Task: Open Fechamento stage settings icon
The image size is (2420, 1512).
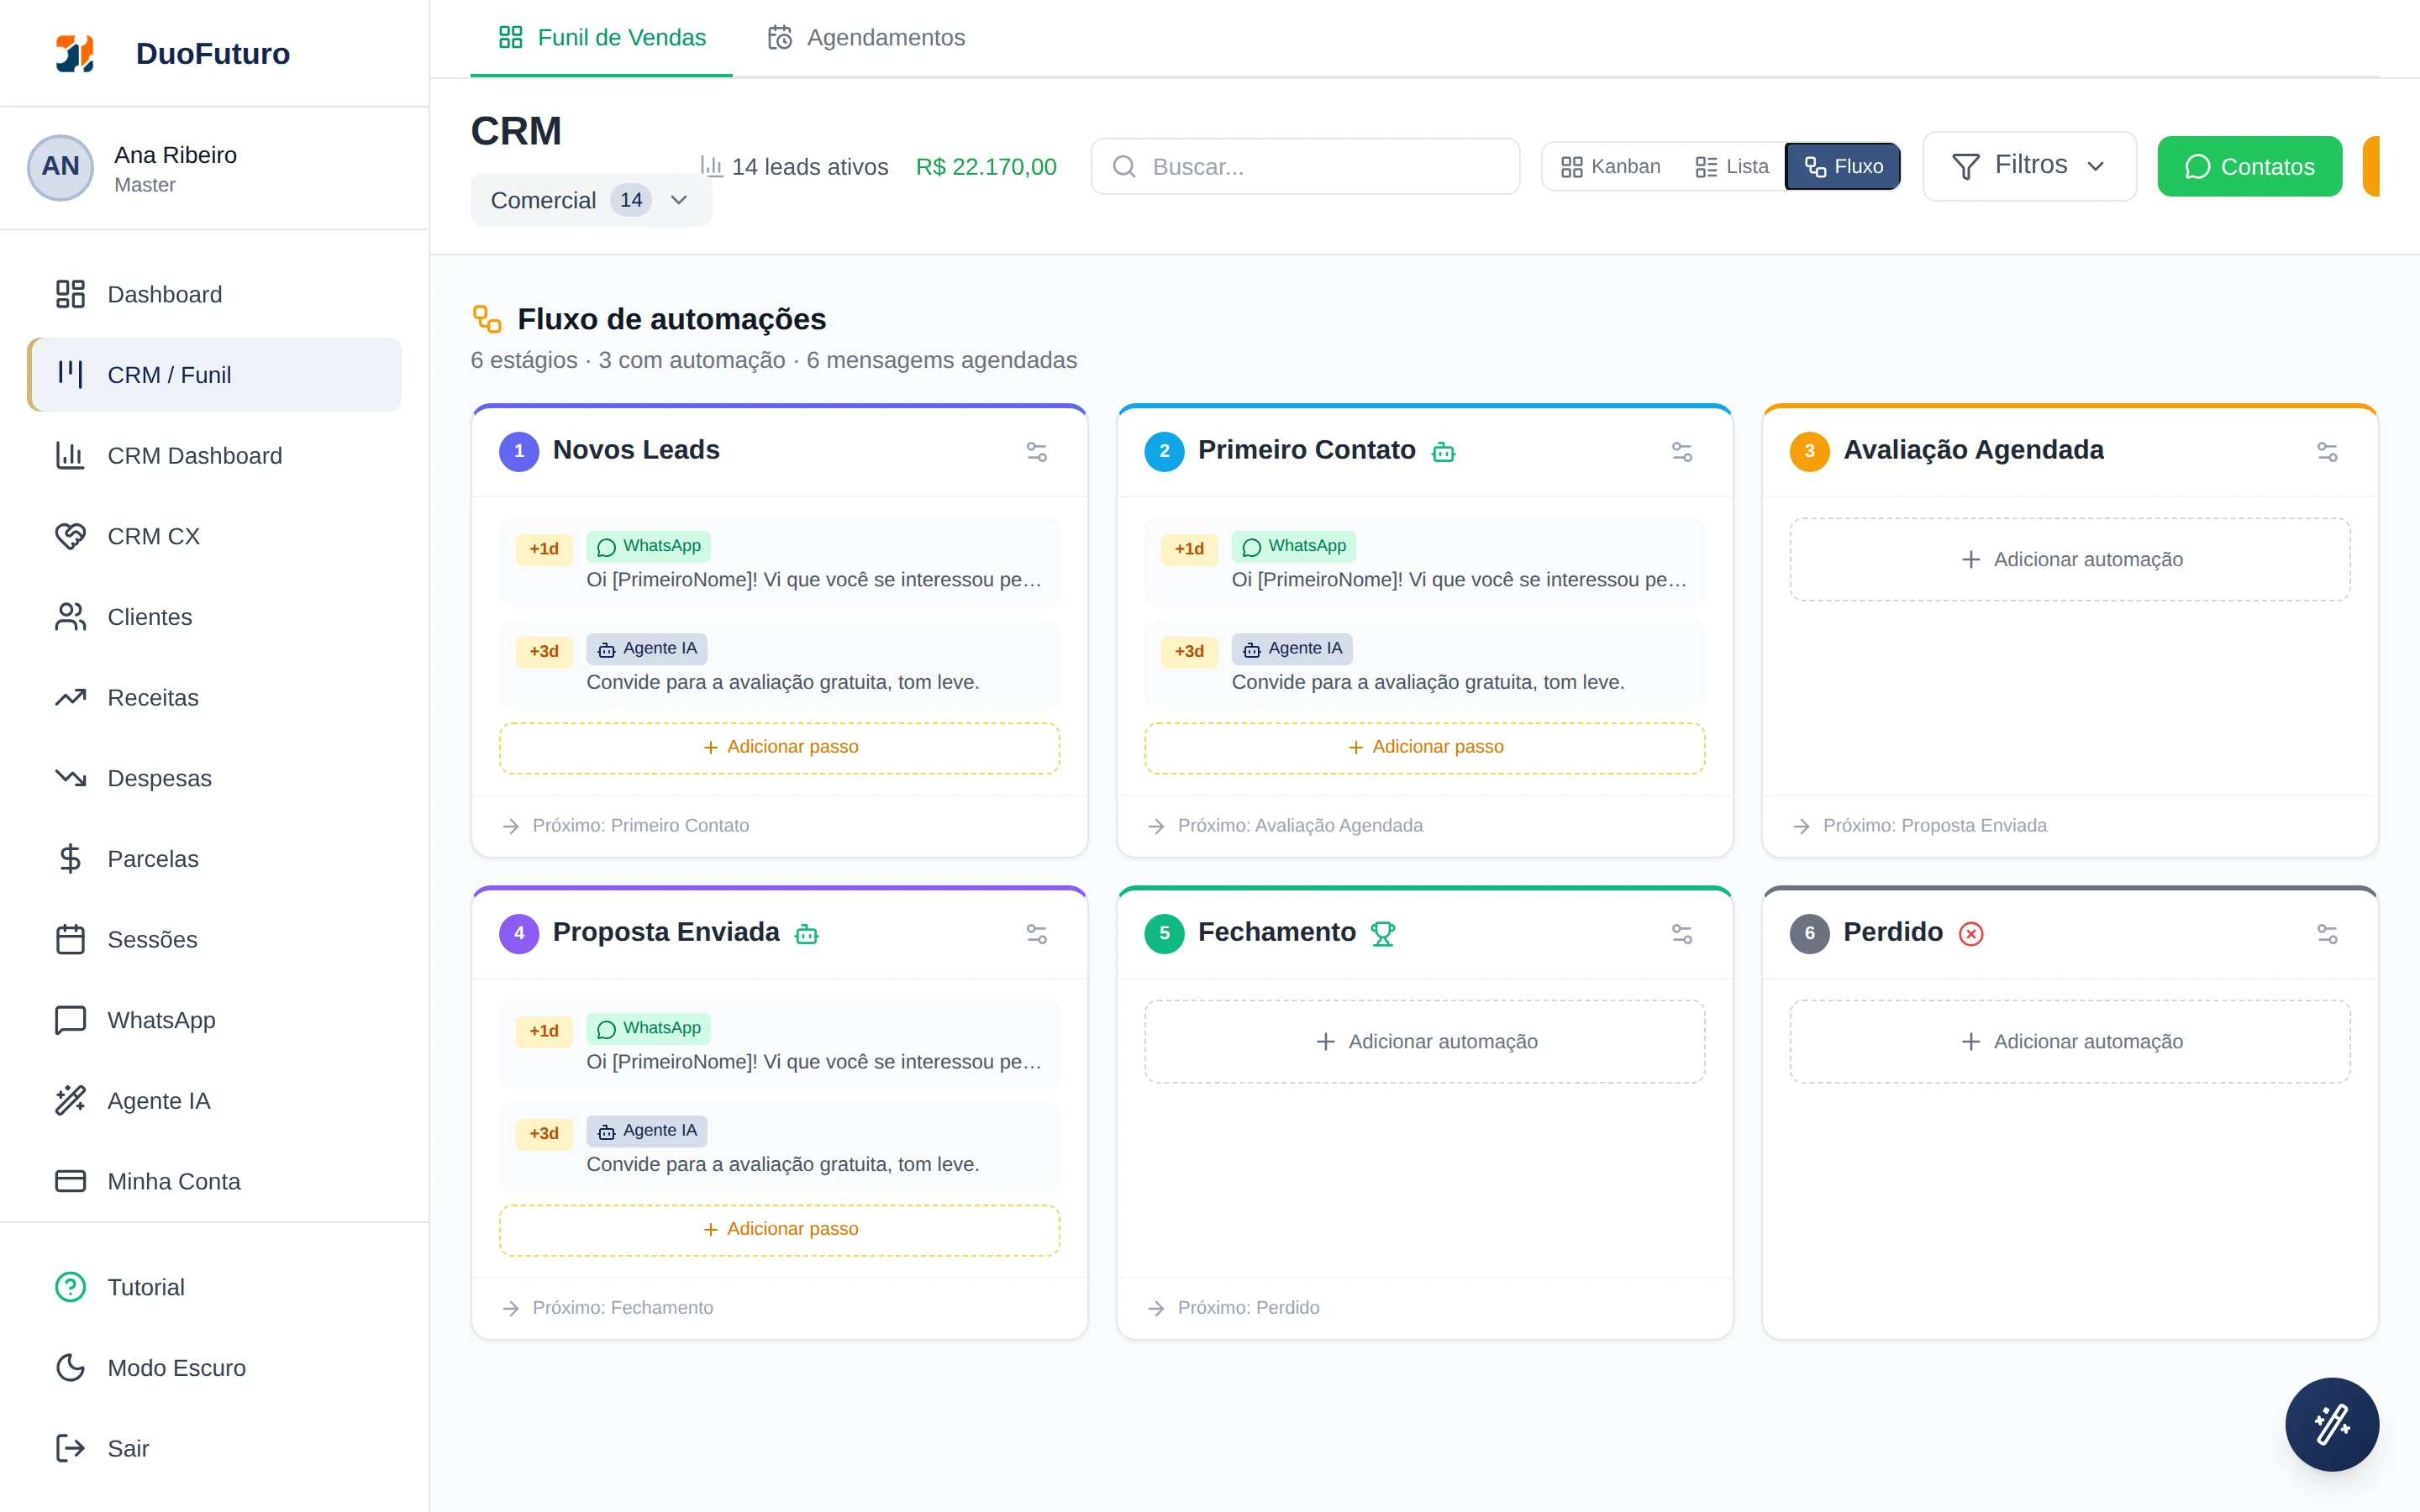Action: click(1682, 934)
